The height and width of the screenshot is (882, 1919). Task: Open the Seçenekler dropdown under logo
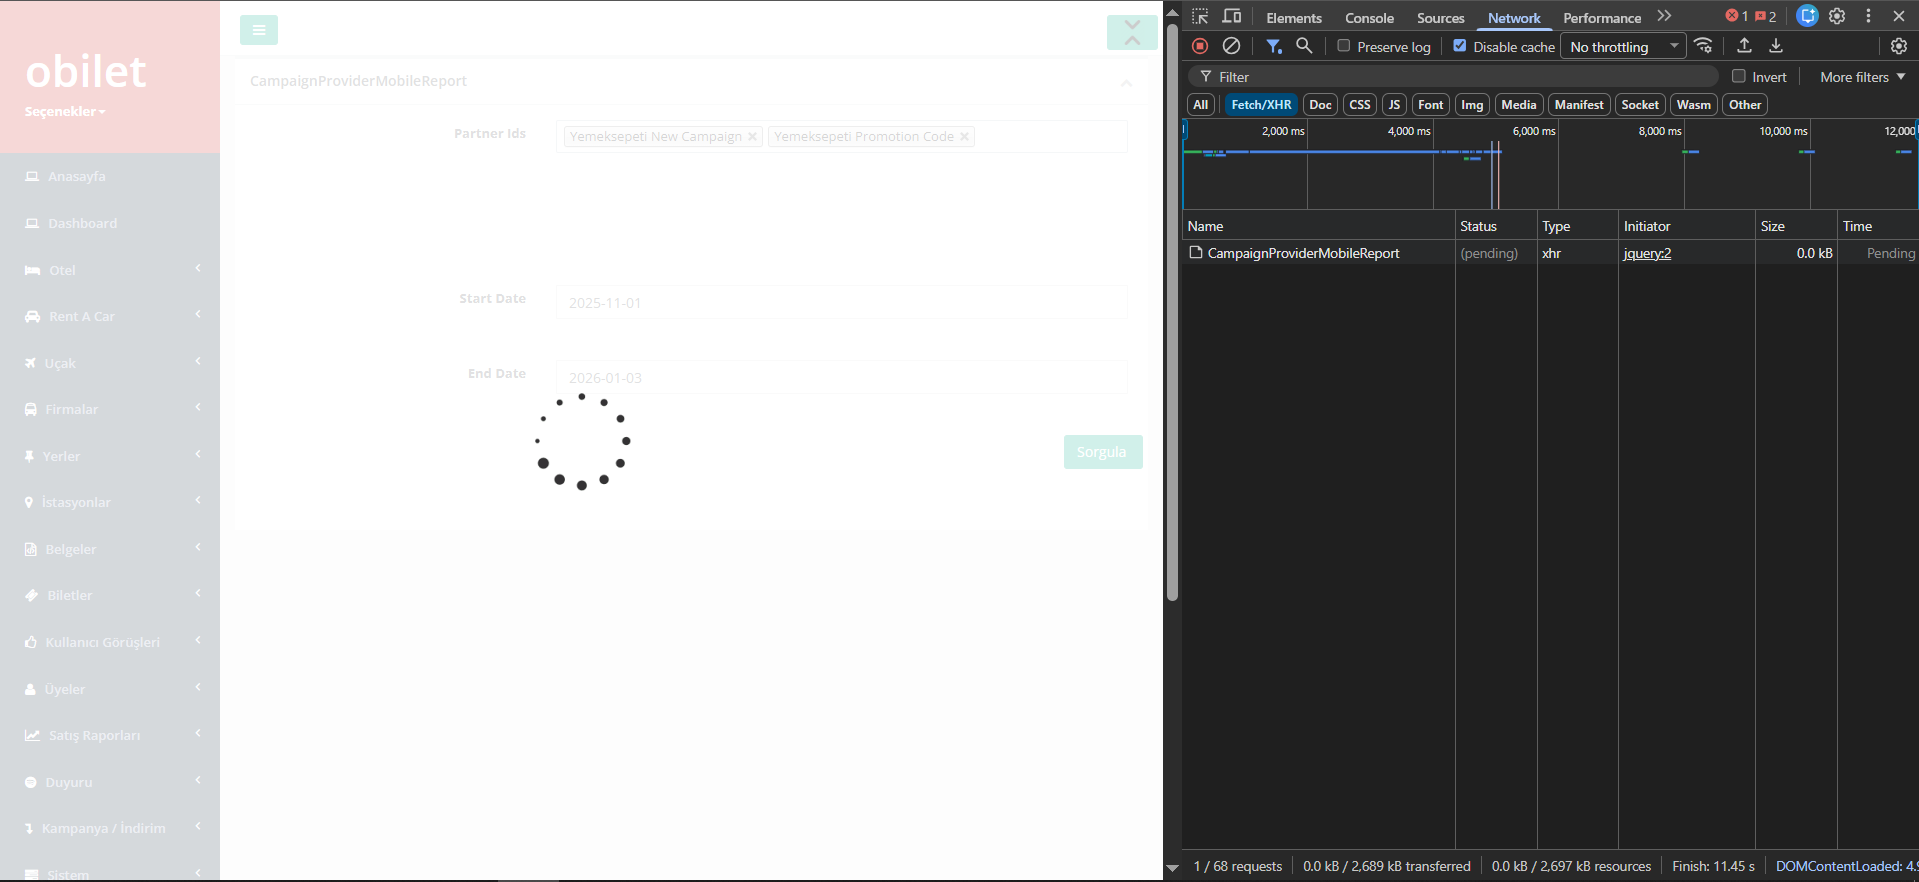point(65,111)
